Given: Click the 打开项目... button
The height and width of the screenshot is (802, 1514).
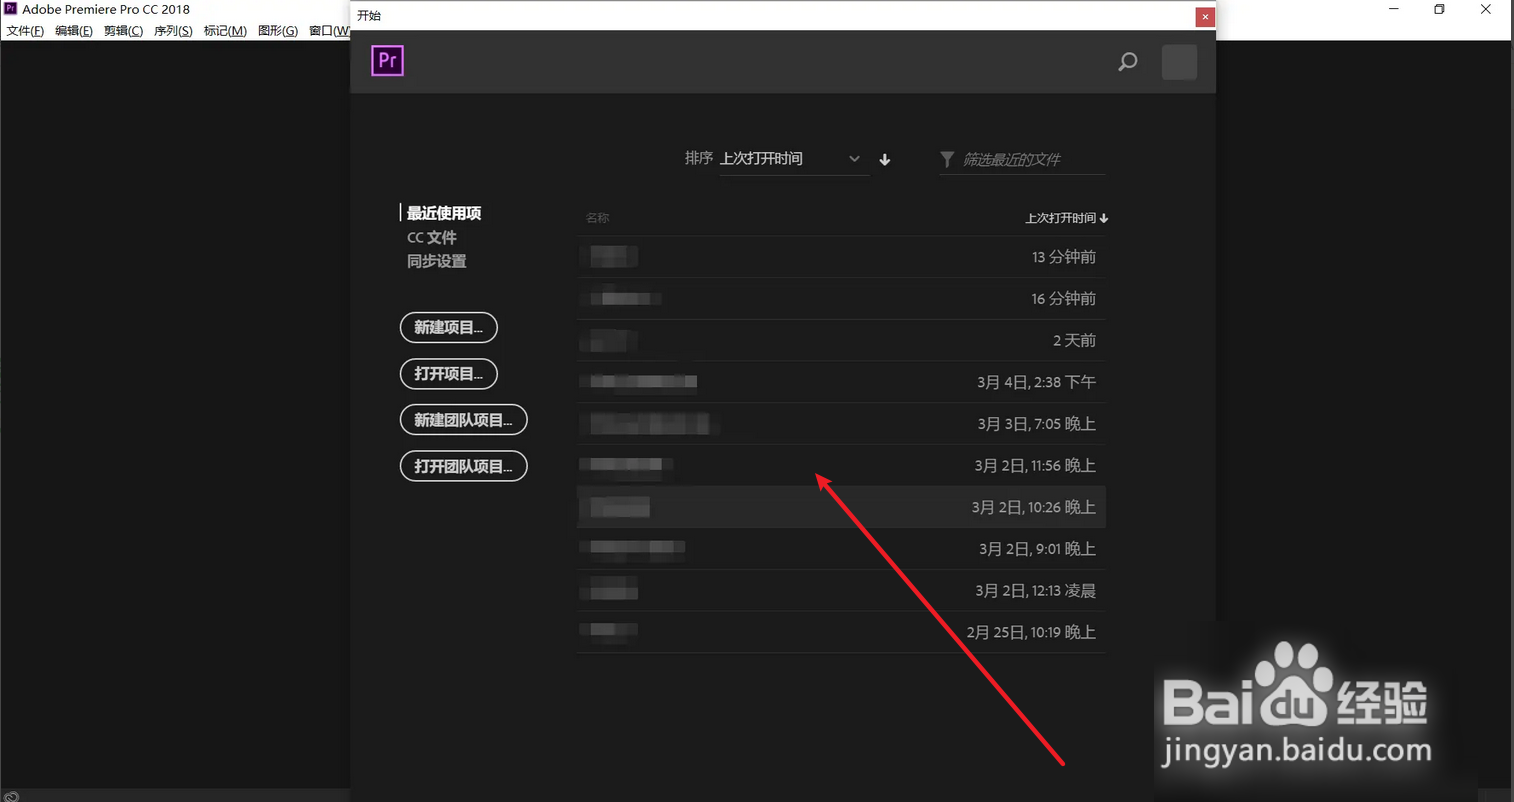Looking at the screenshot, I should [449, 374].
